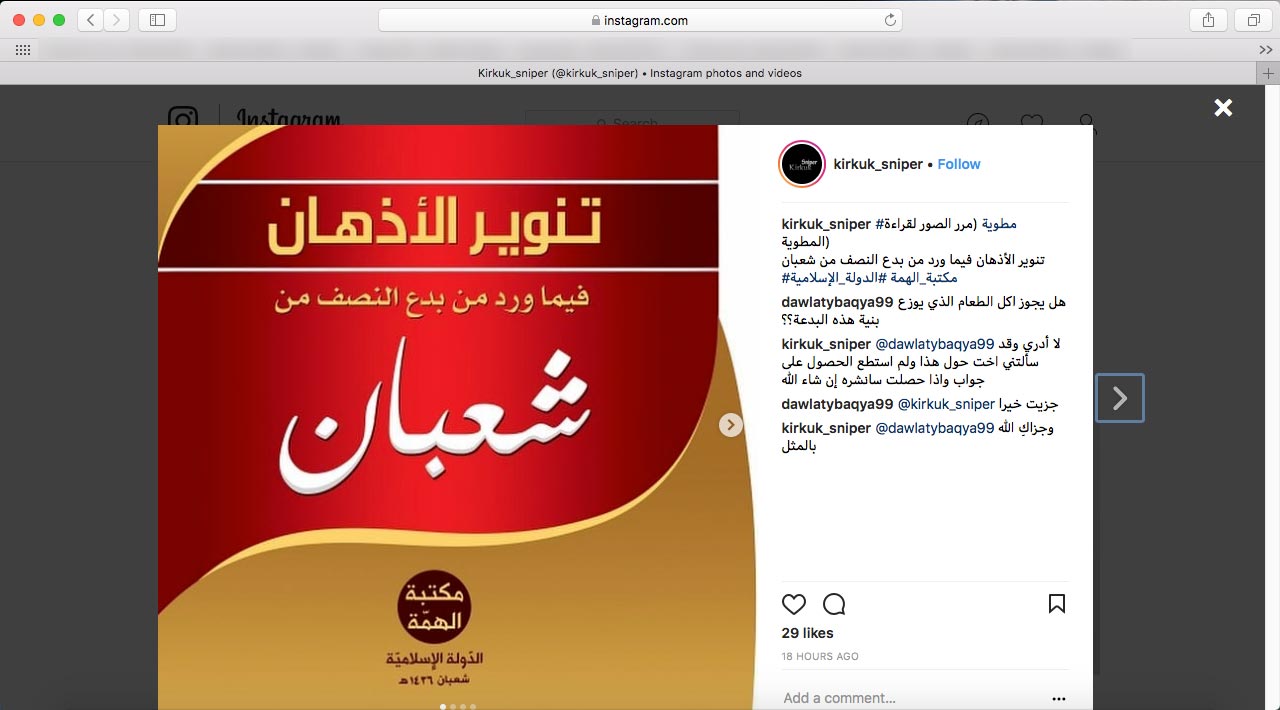Reload the page with refresh icon
The image size is (1280, 710).
click(x=890, y=20)
